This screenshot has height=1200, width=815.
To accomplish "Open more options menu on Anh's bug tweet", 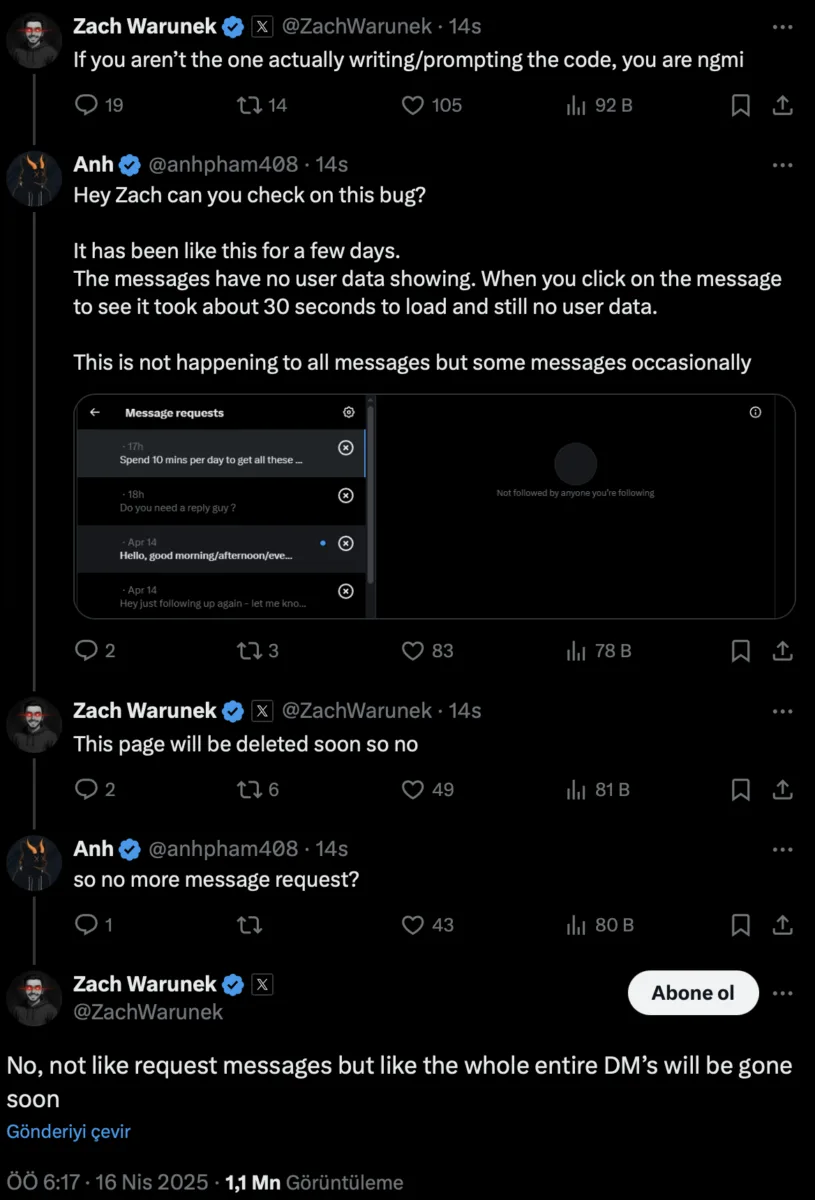I will [783, 165].
